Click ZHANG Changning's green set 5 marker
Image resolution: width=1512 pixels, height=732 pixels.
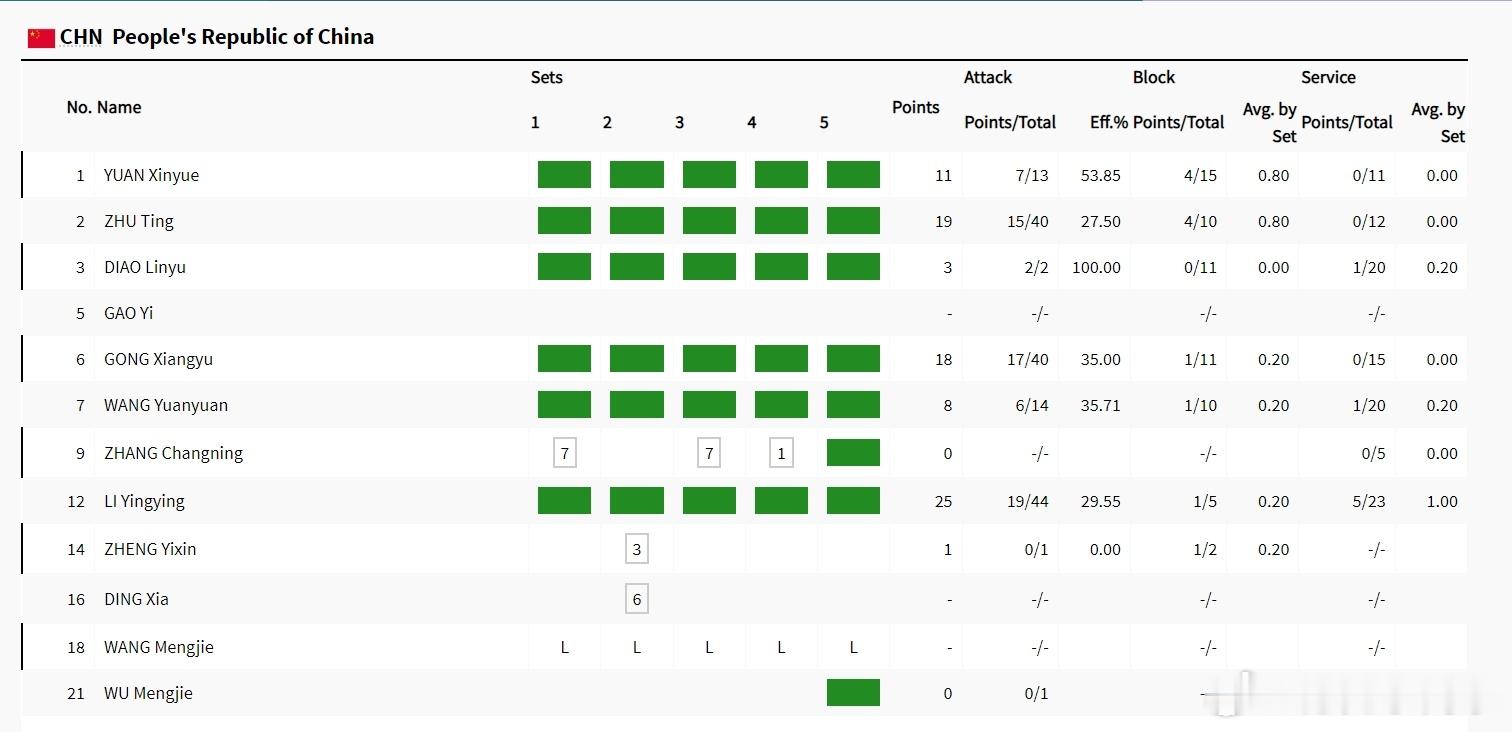pyautogui.click(x=853, y=453)
